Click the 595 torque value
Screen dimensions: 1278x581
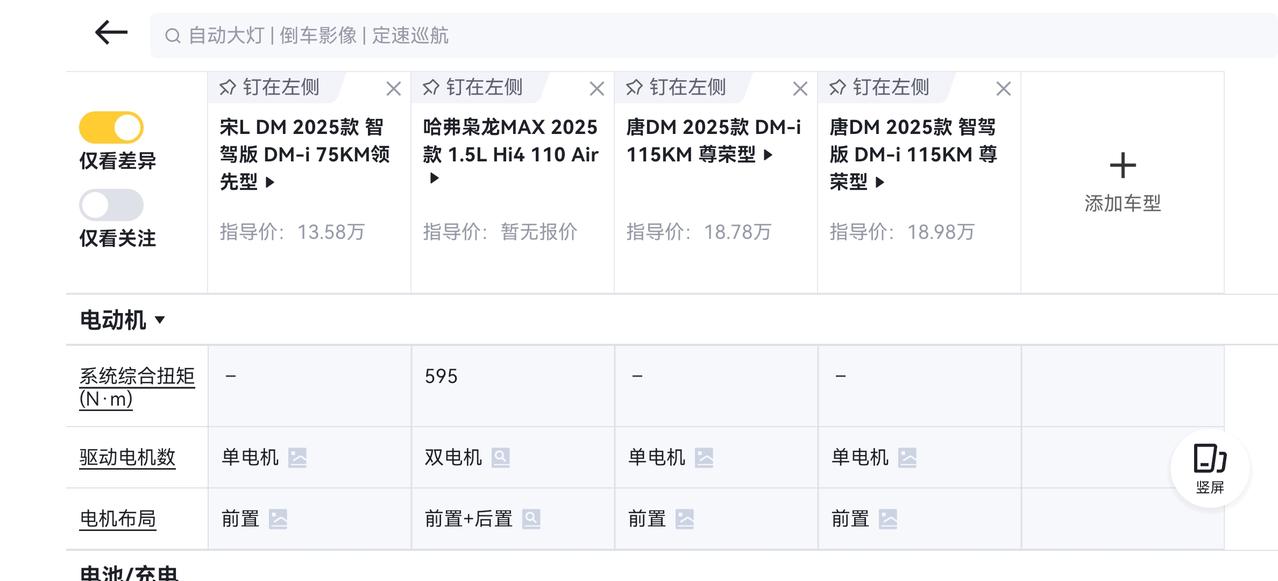coord(441,376)
